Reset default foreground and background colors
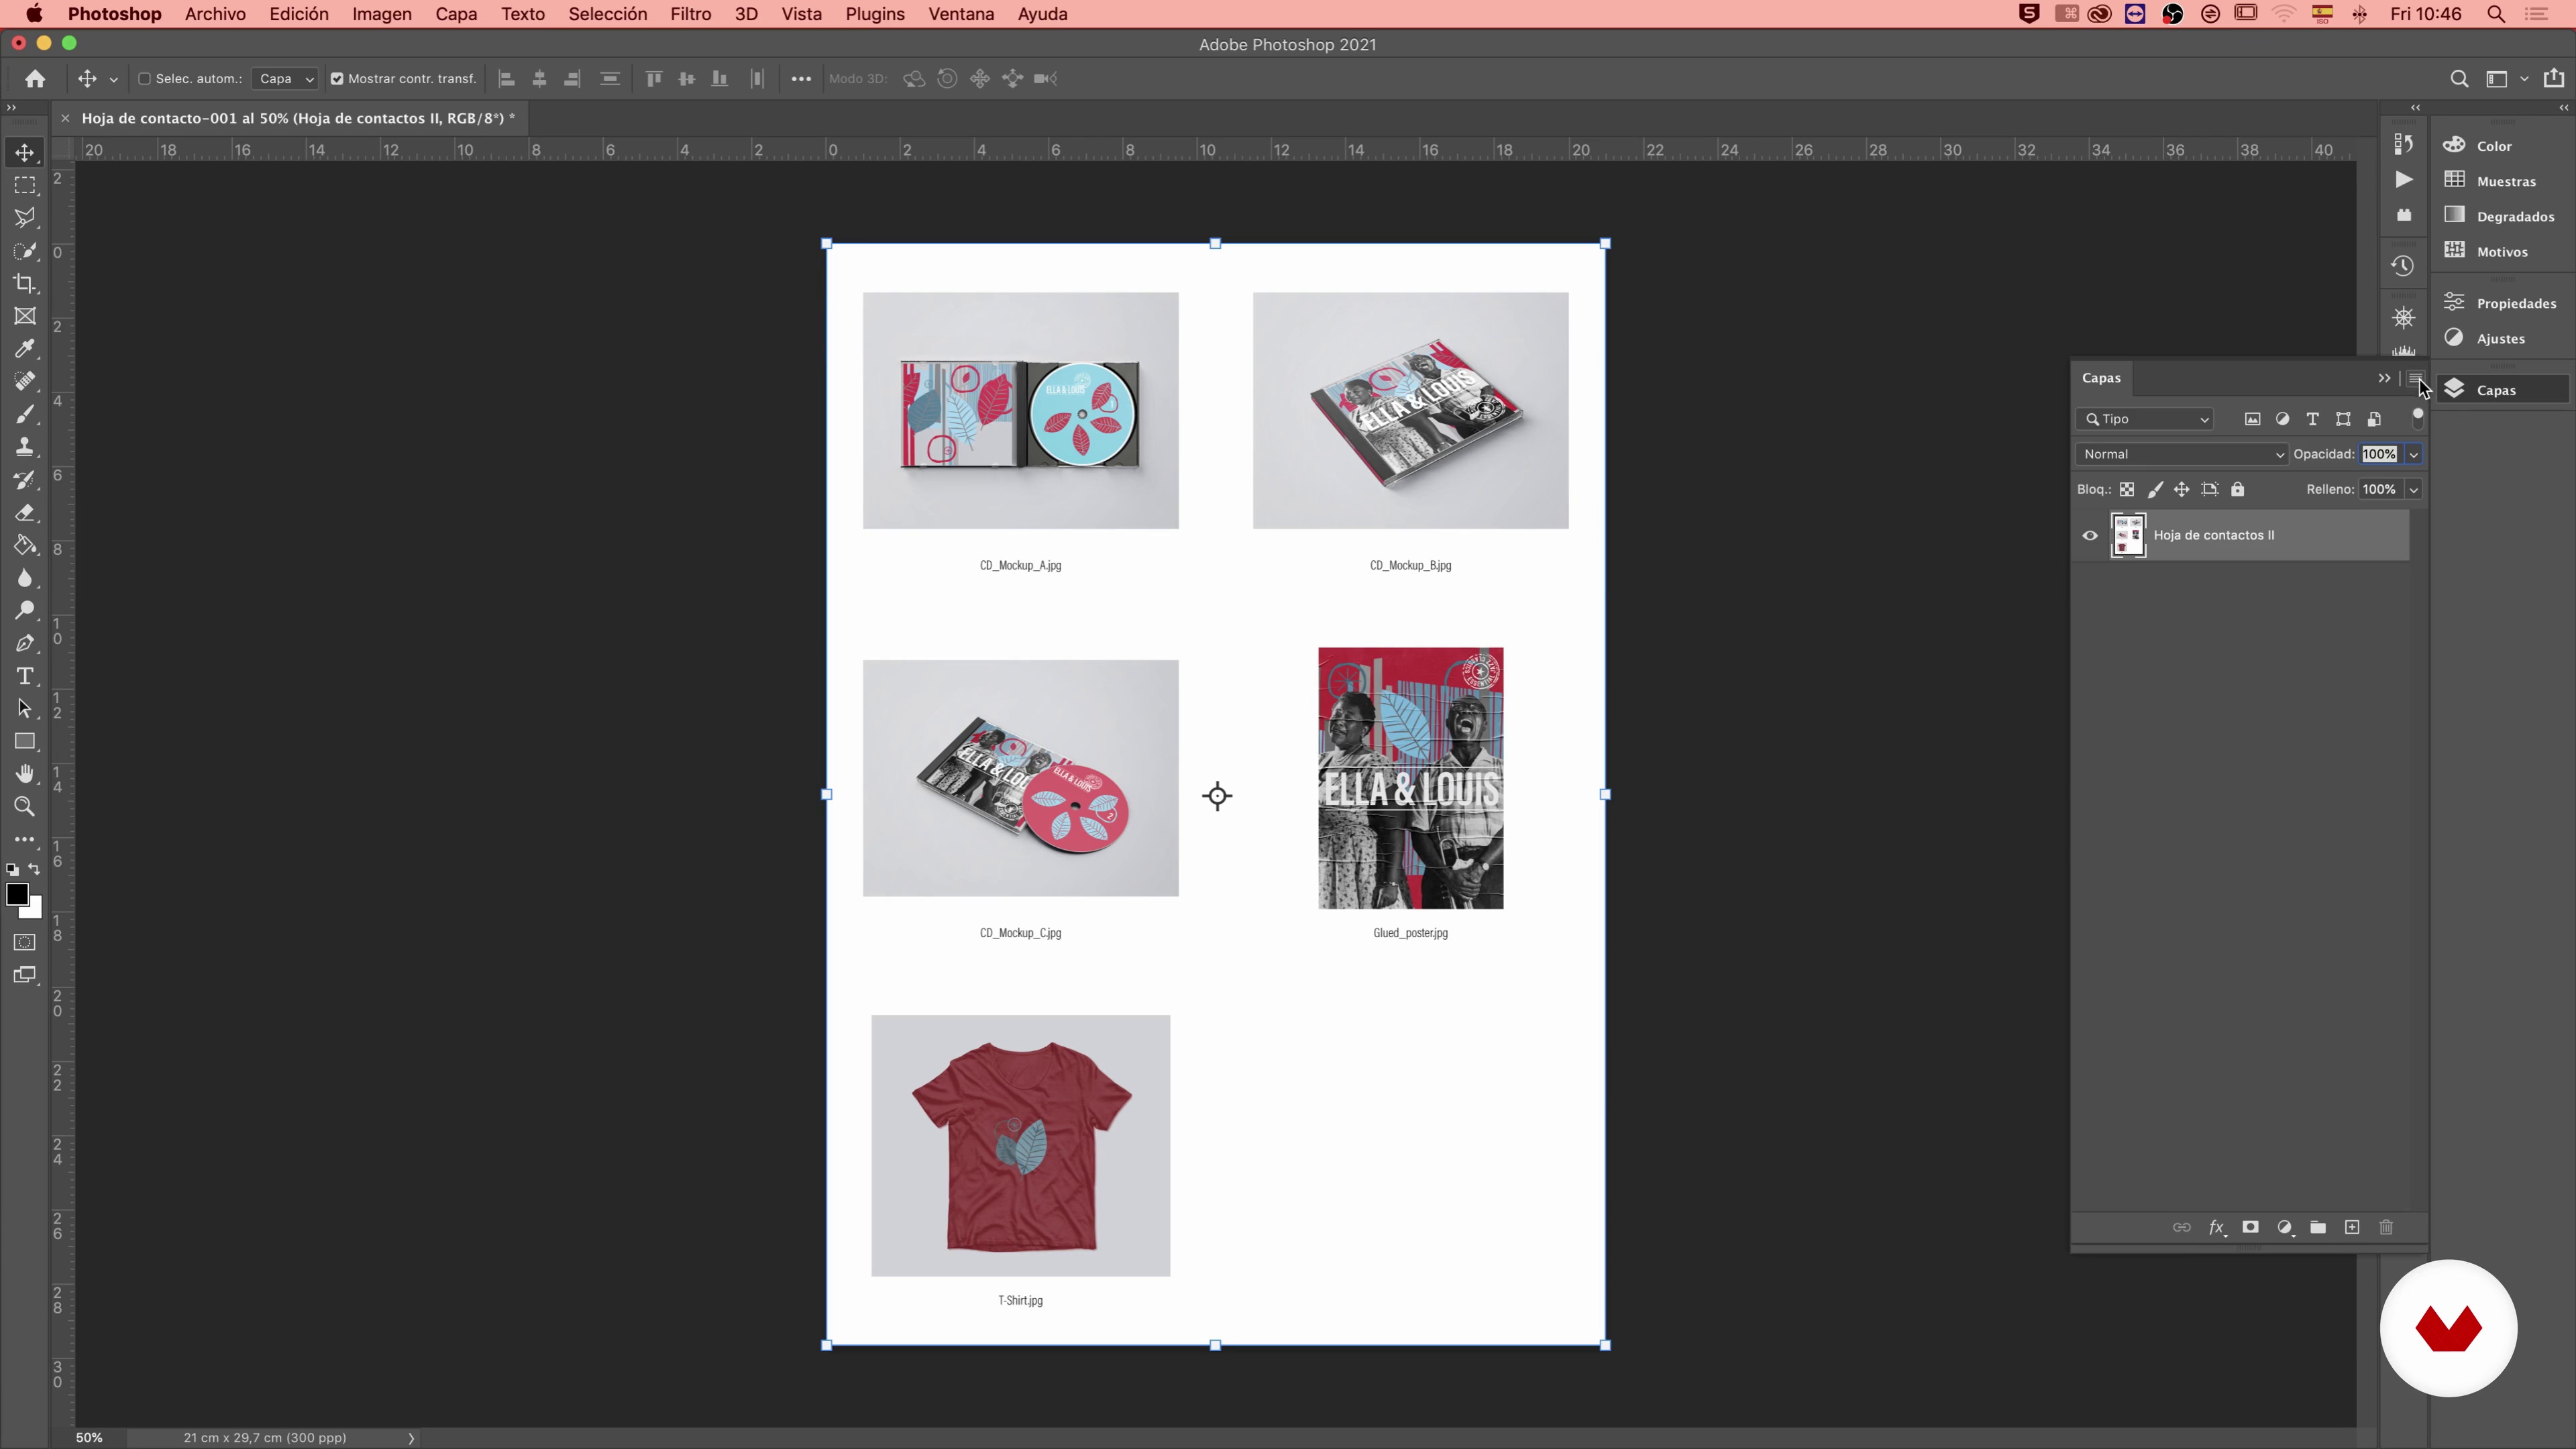The image size is (2576, 1449). (12, 870)
